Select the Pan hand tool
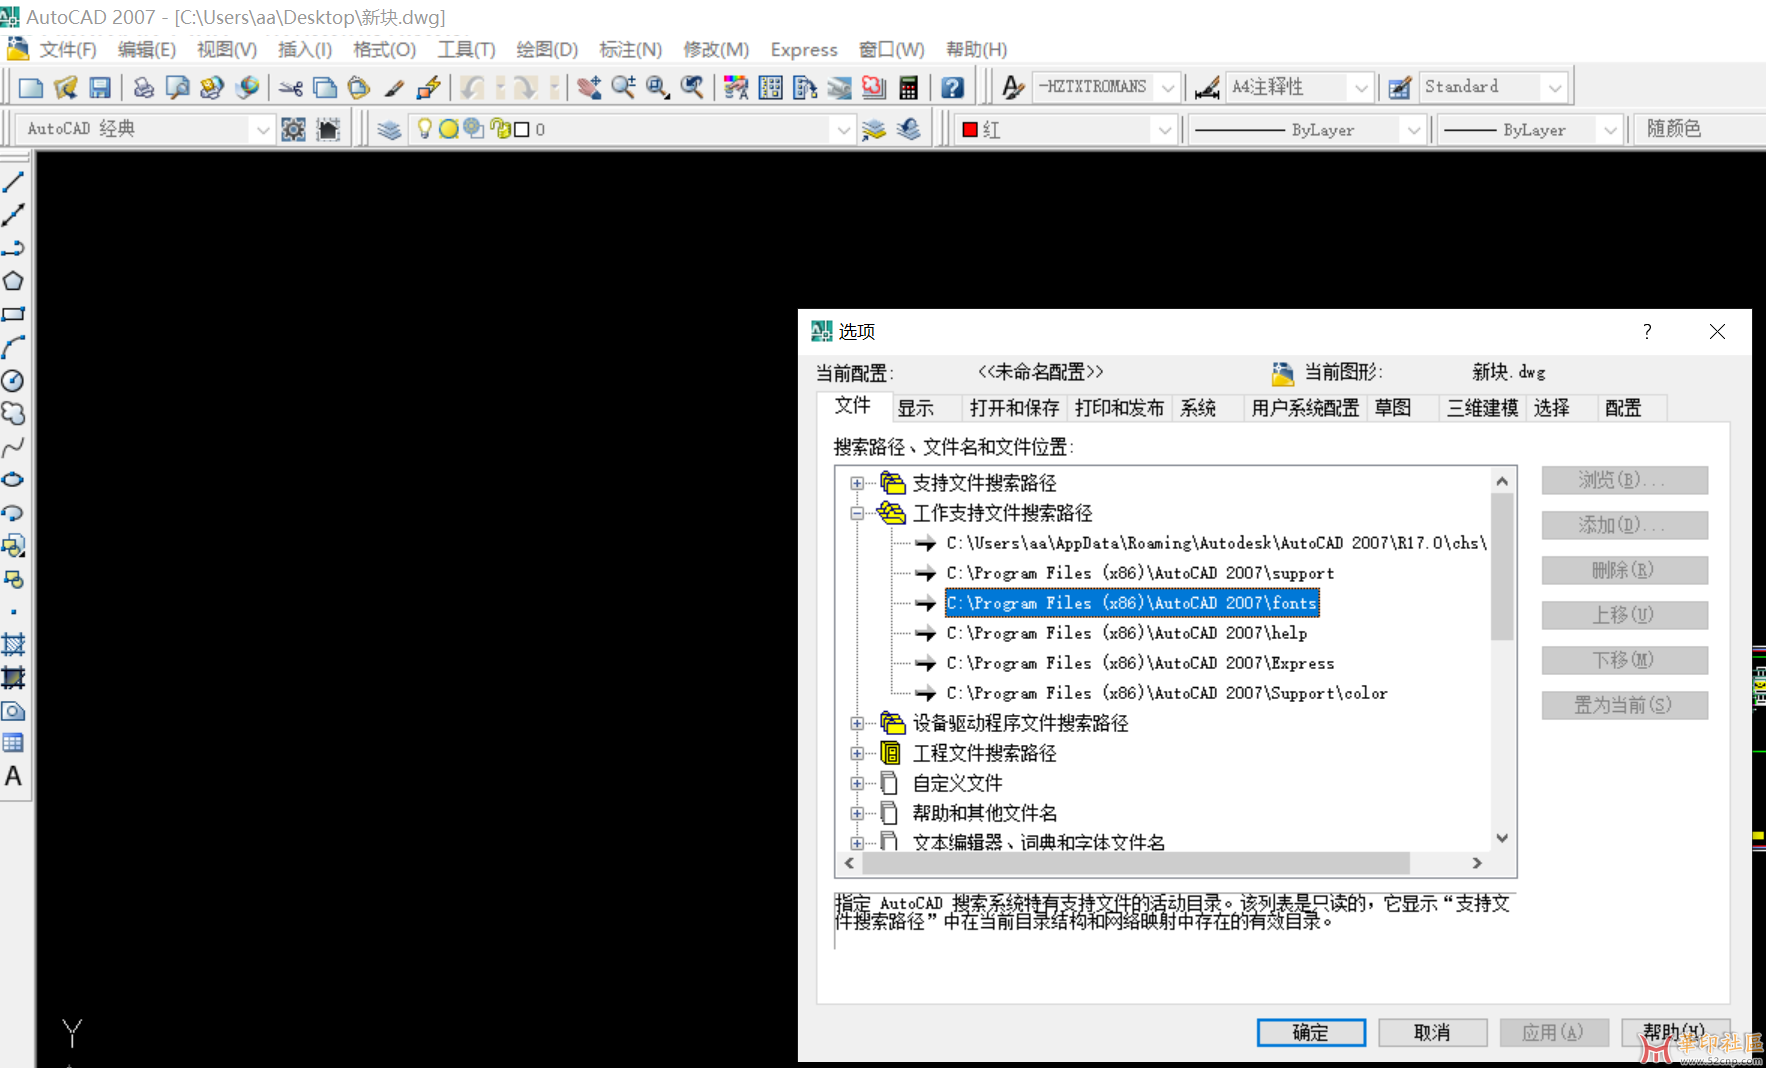This screenshot has height=1068, width=1766. click(x=589, y=88)
